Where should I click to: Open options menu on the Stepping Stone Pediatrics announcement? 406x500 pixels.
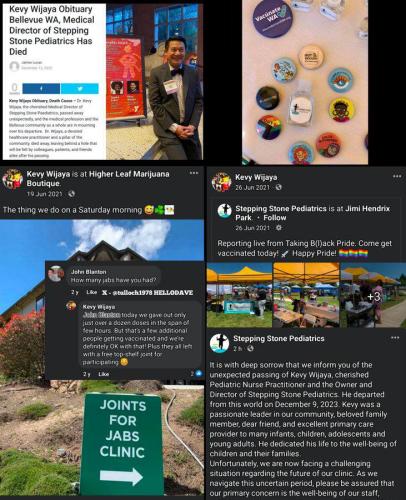(x=395, y=338)
